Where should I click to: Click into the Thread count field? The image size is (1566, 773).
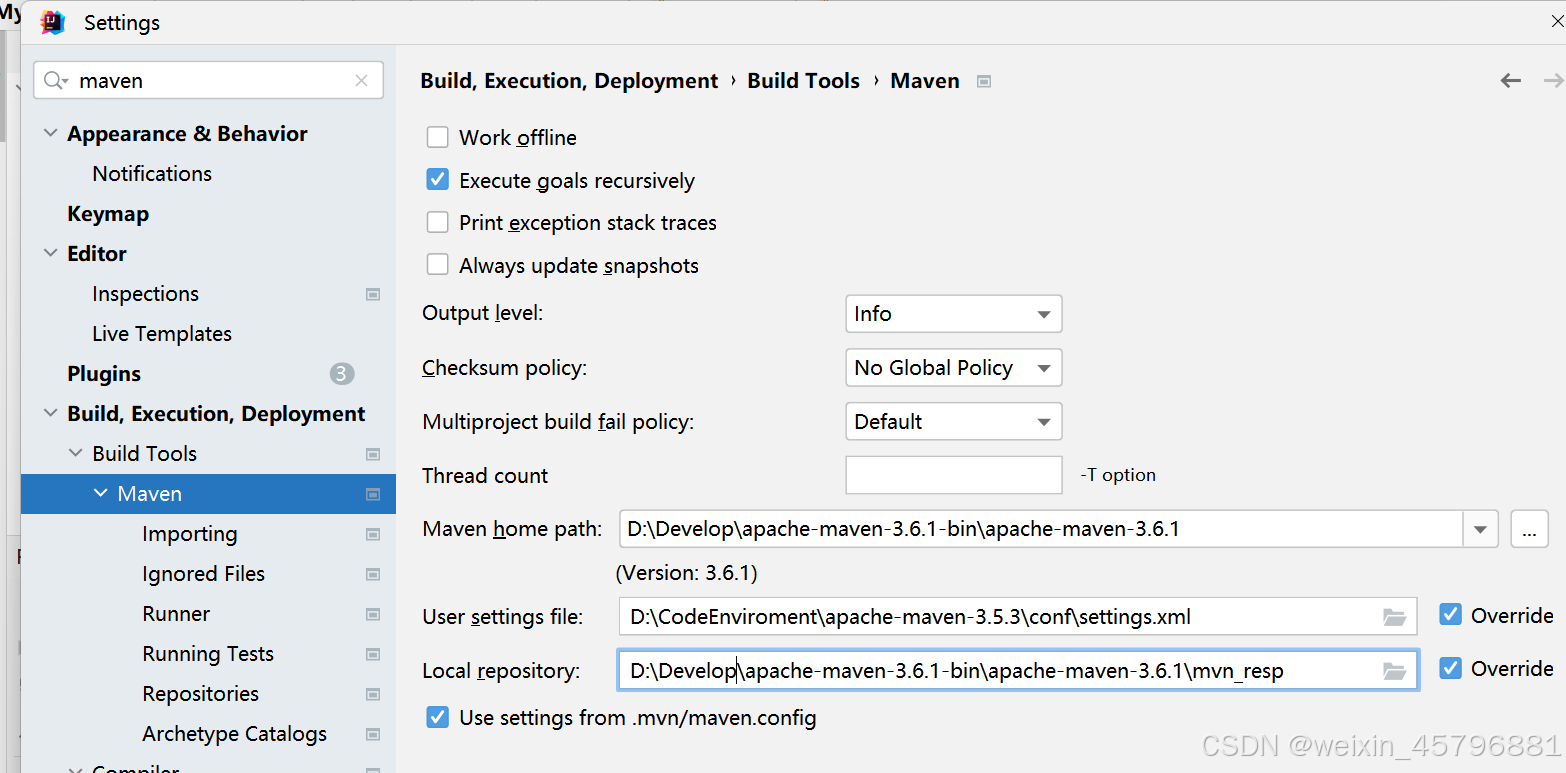pos(954,475)
